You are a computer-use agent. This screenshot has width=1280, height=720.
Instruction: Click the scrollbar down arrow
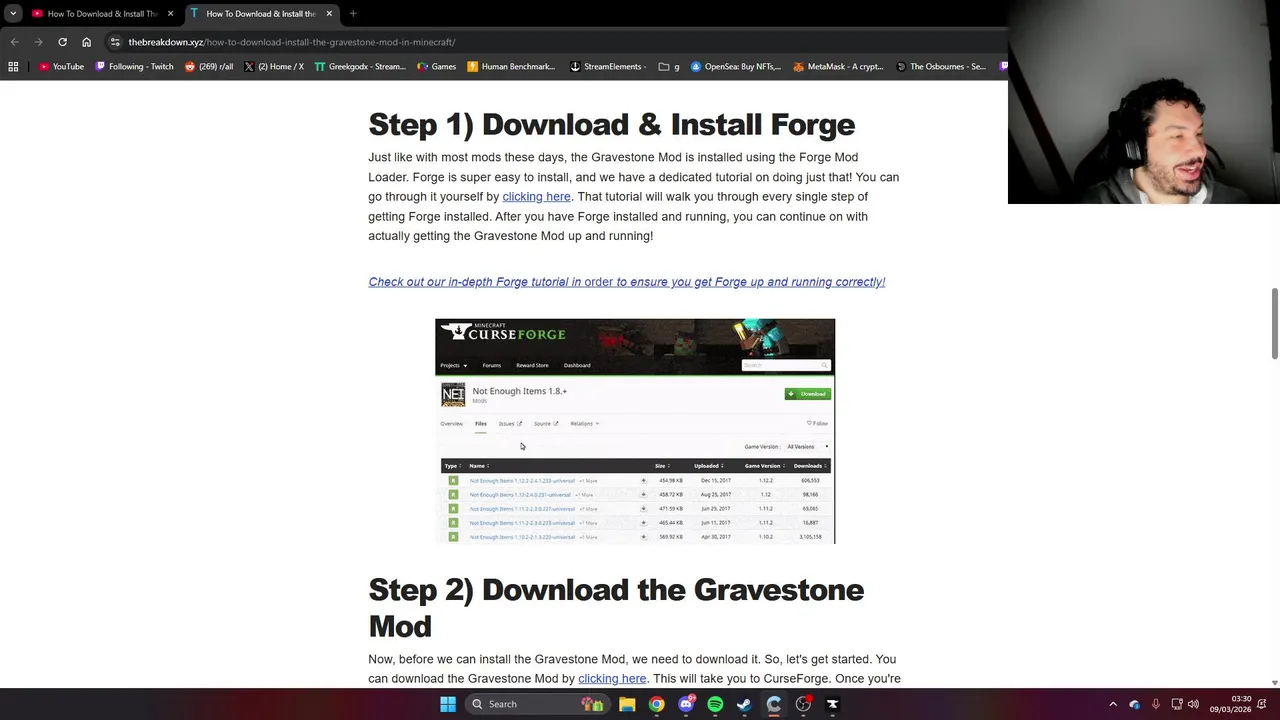(1274, 683)
